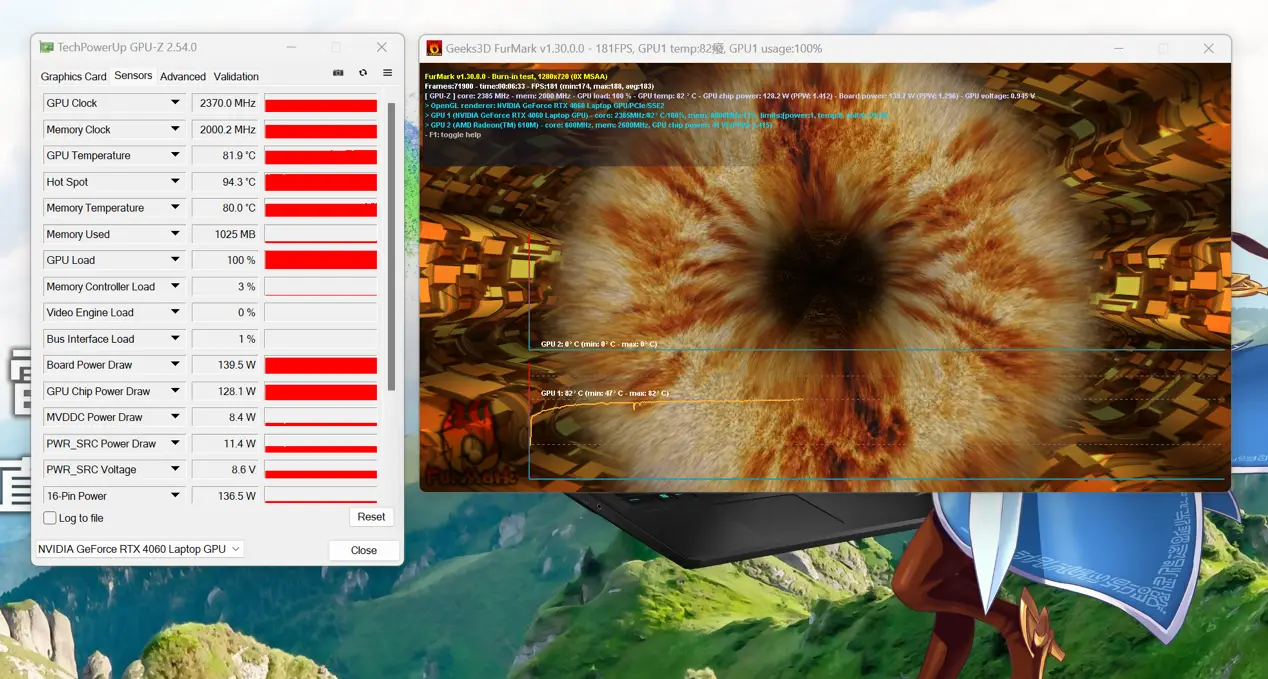The height and width of the screenshot is (679, 1268).
Task: Click the FurMark window title bar text
Action: tap(634, 48)
